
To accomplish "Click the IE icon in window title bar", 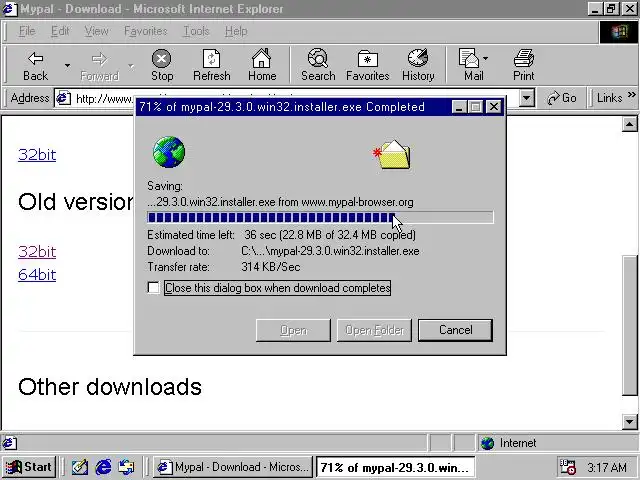I will (x=9, y=9).
